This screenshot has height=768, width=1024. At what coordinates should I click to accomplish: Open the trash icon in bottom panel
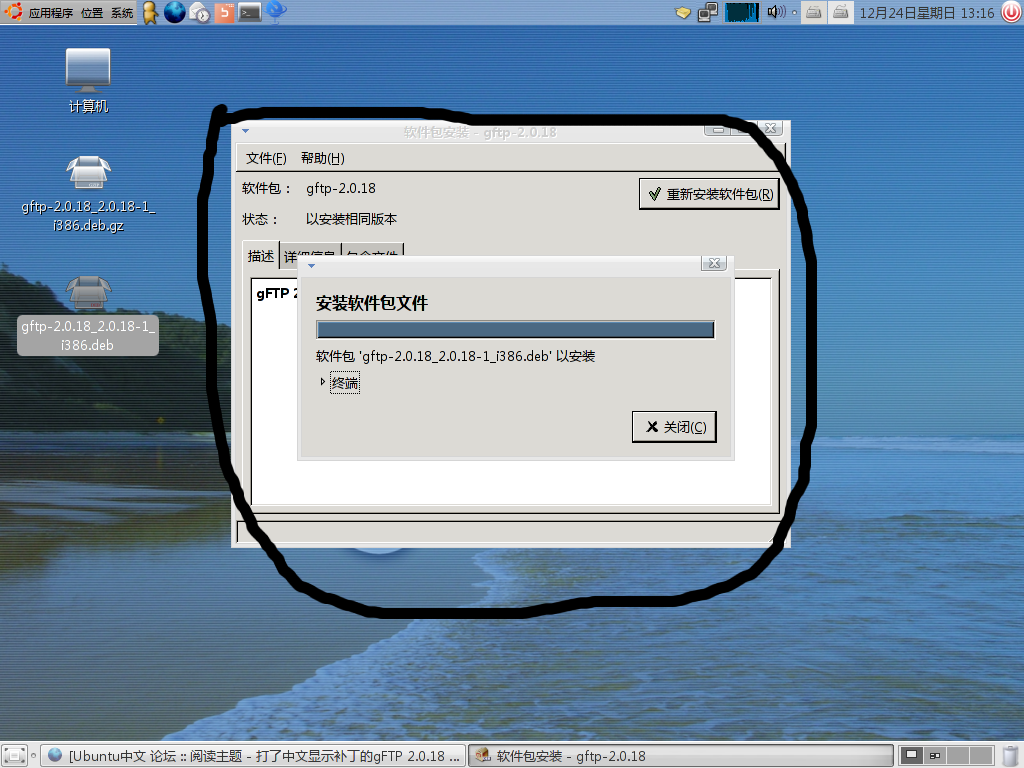click(x=1010, y=756)
